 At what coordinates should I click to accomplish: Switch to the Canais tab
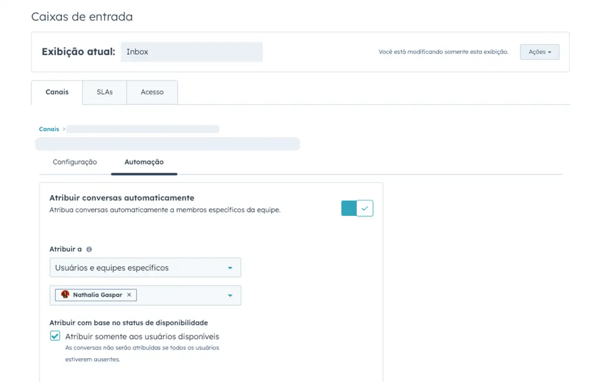click(x=57, y=92)
